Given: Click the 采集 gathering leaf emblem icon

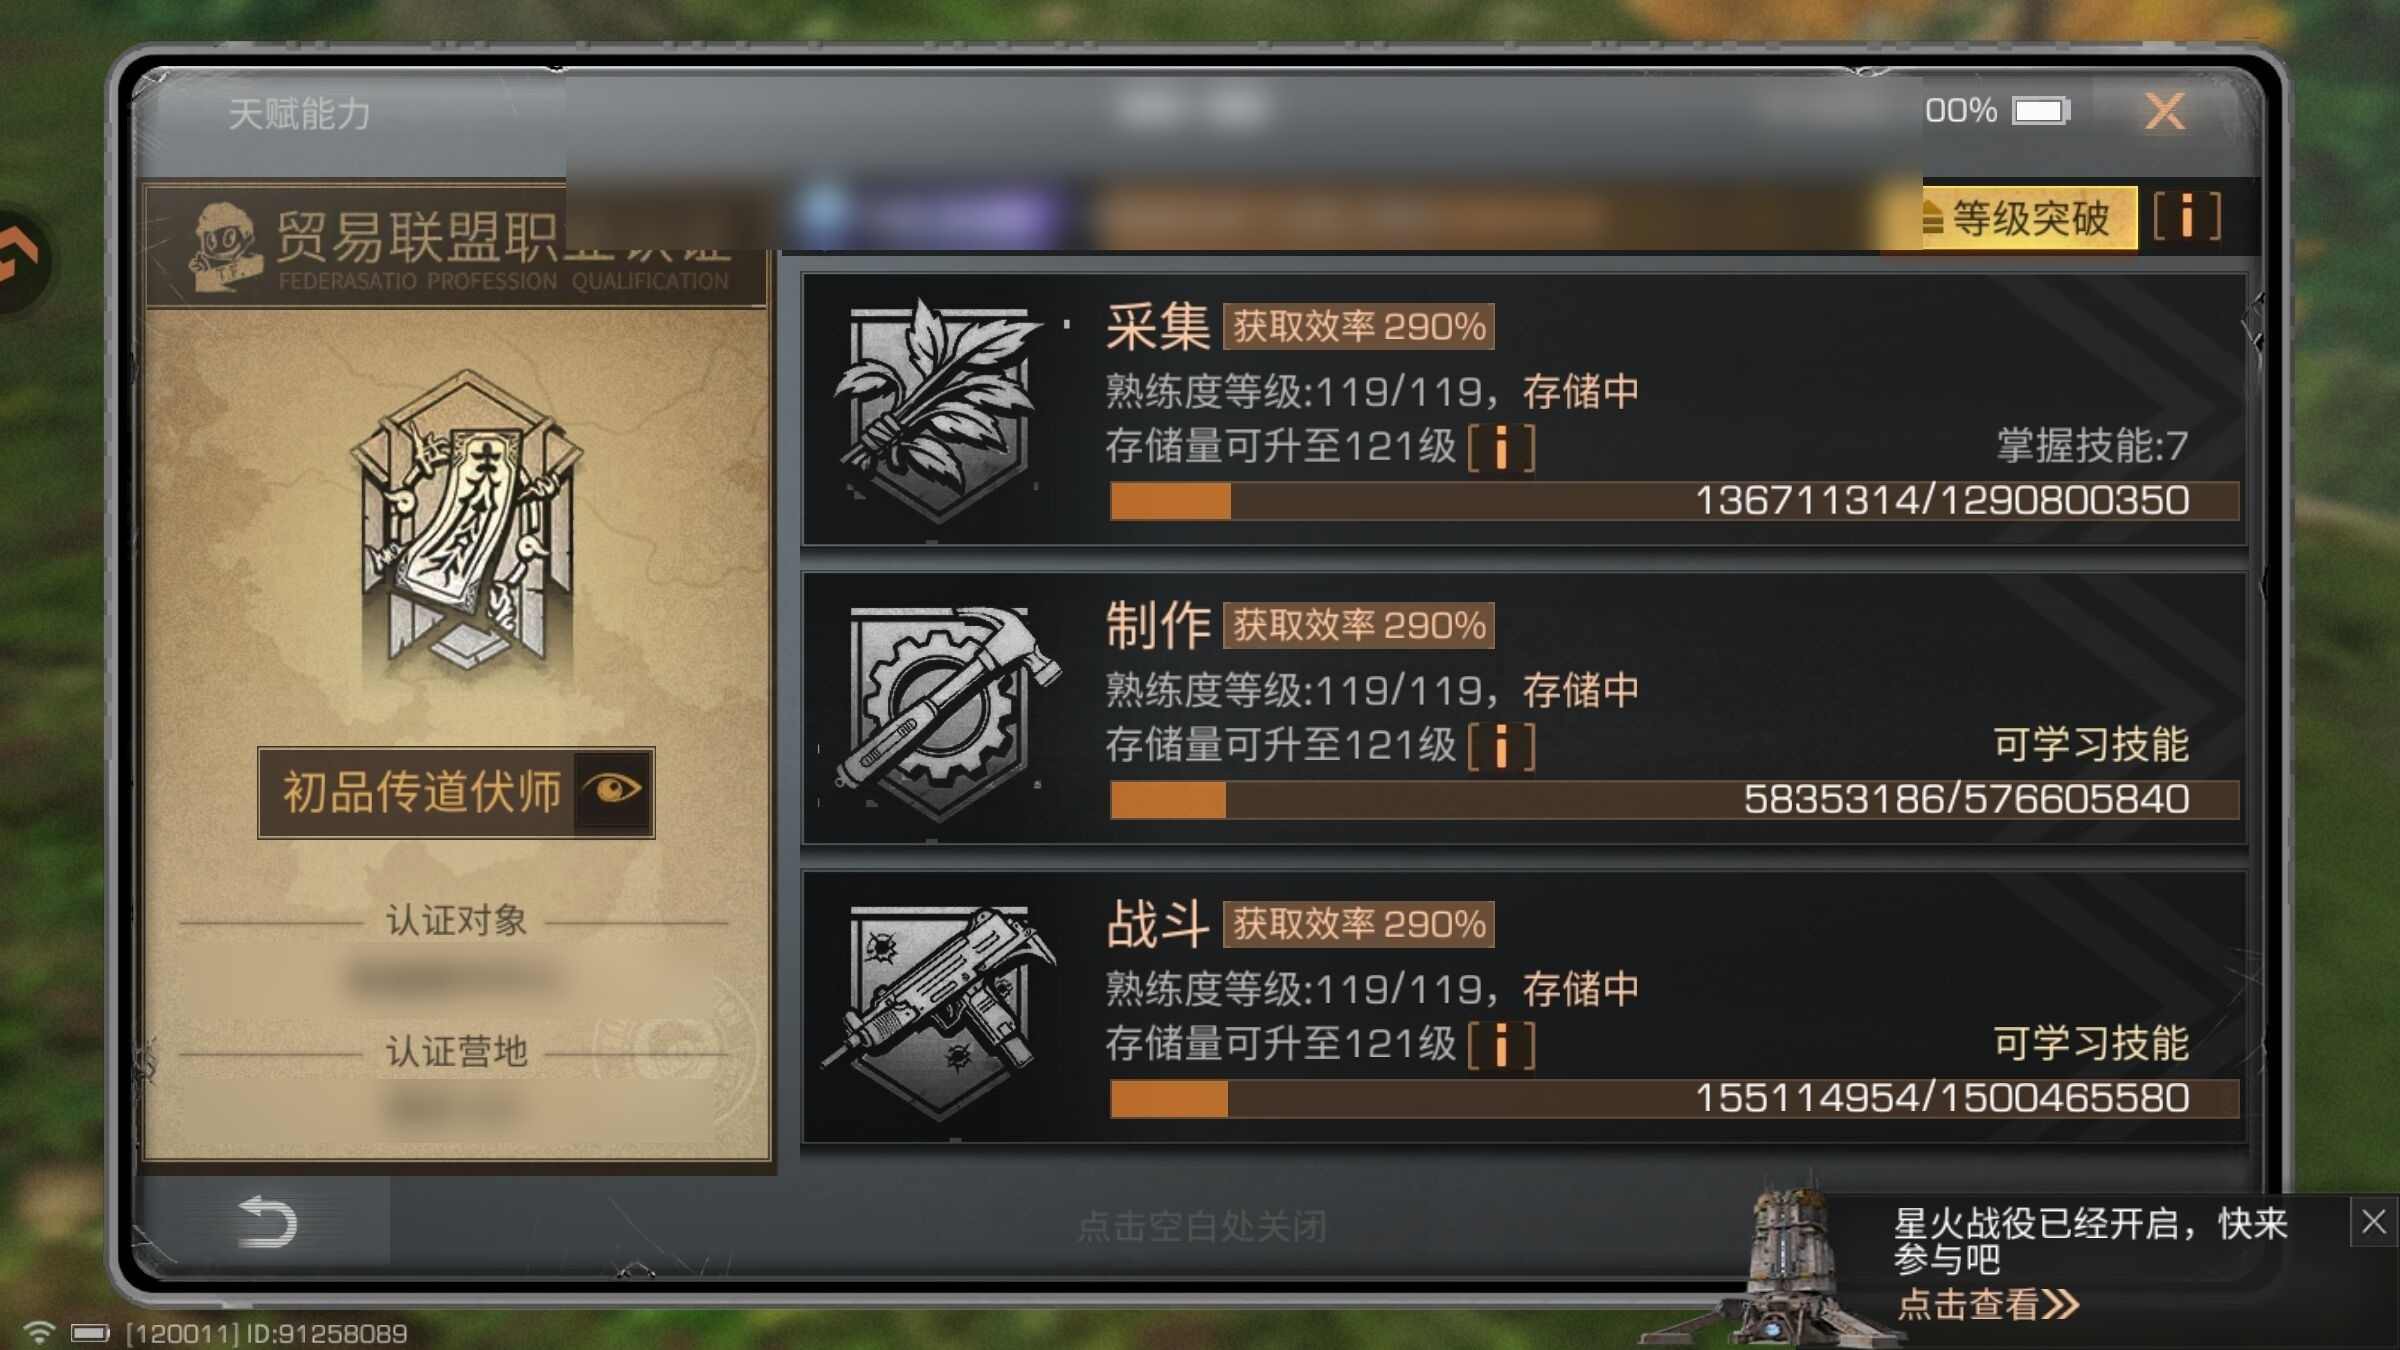Looking at the screenshot, I should 938,410.
